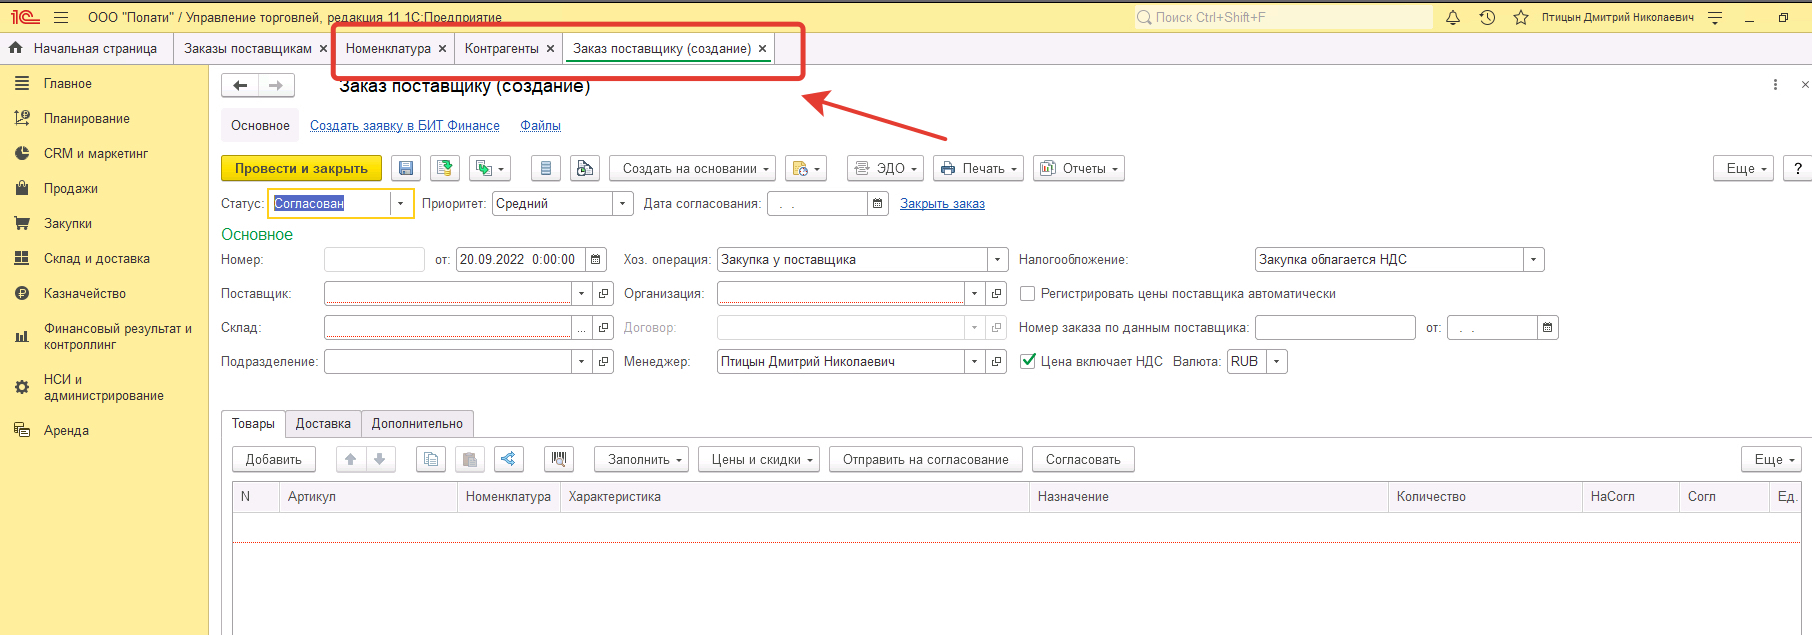Click the Провести и закрыть button

[x=301, y=169]
